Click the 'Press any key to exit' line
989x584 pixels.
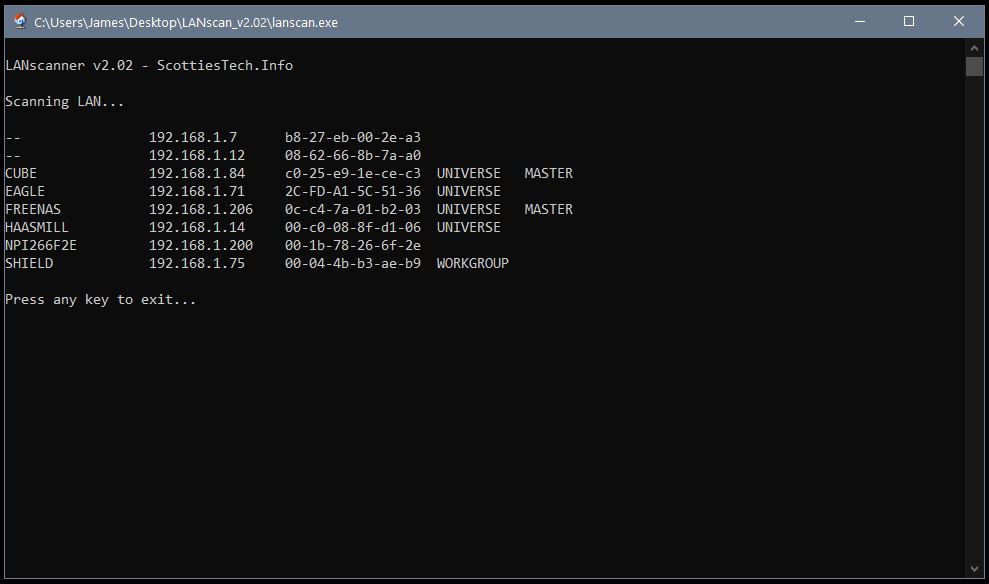(100, 300)
